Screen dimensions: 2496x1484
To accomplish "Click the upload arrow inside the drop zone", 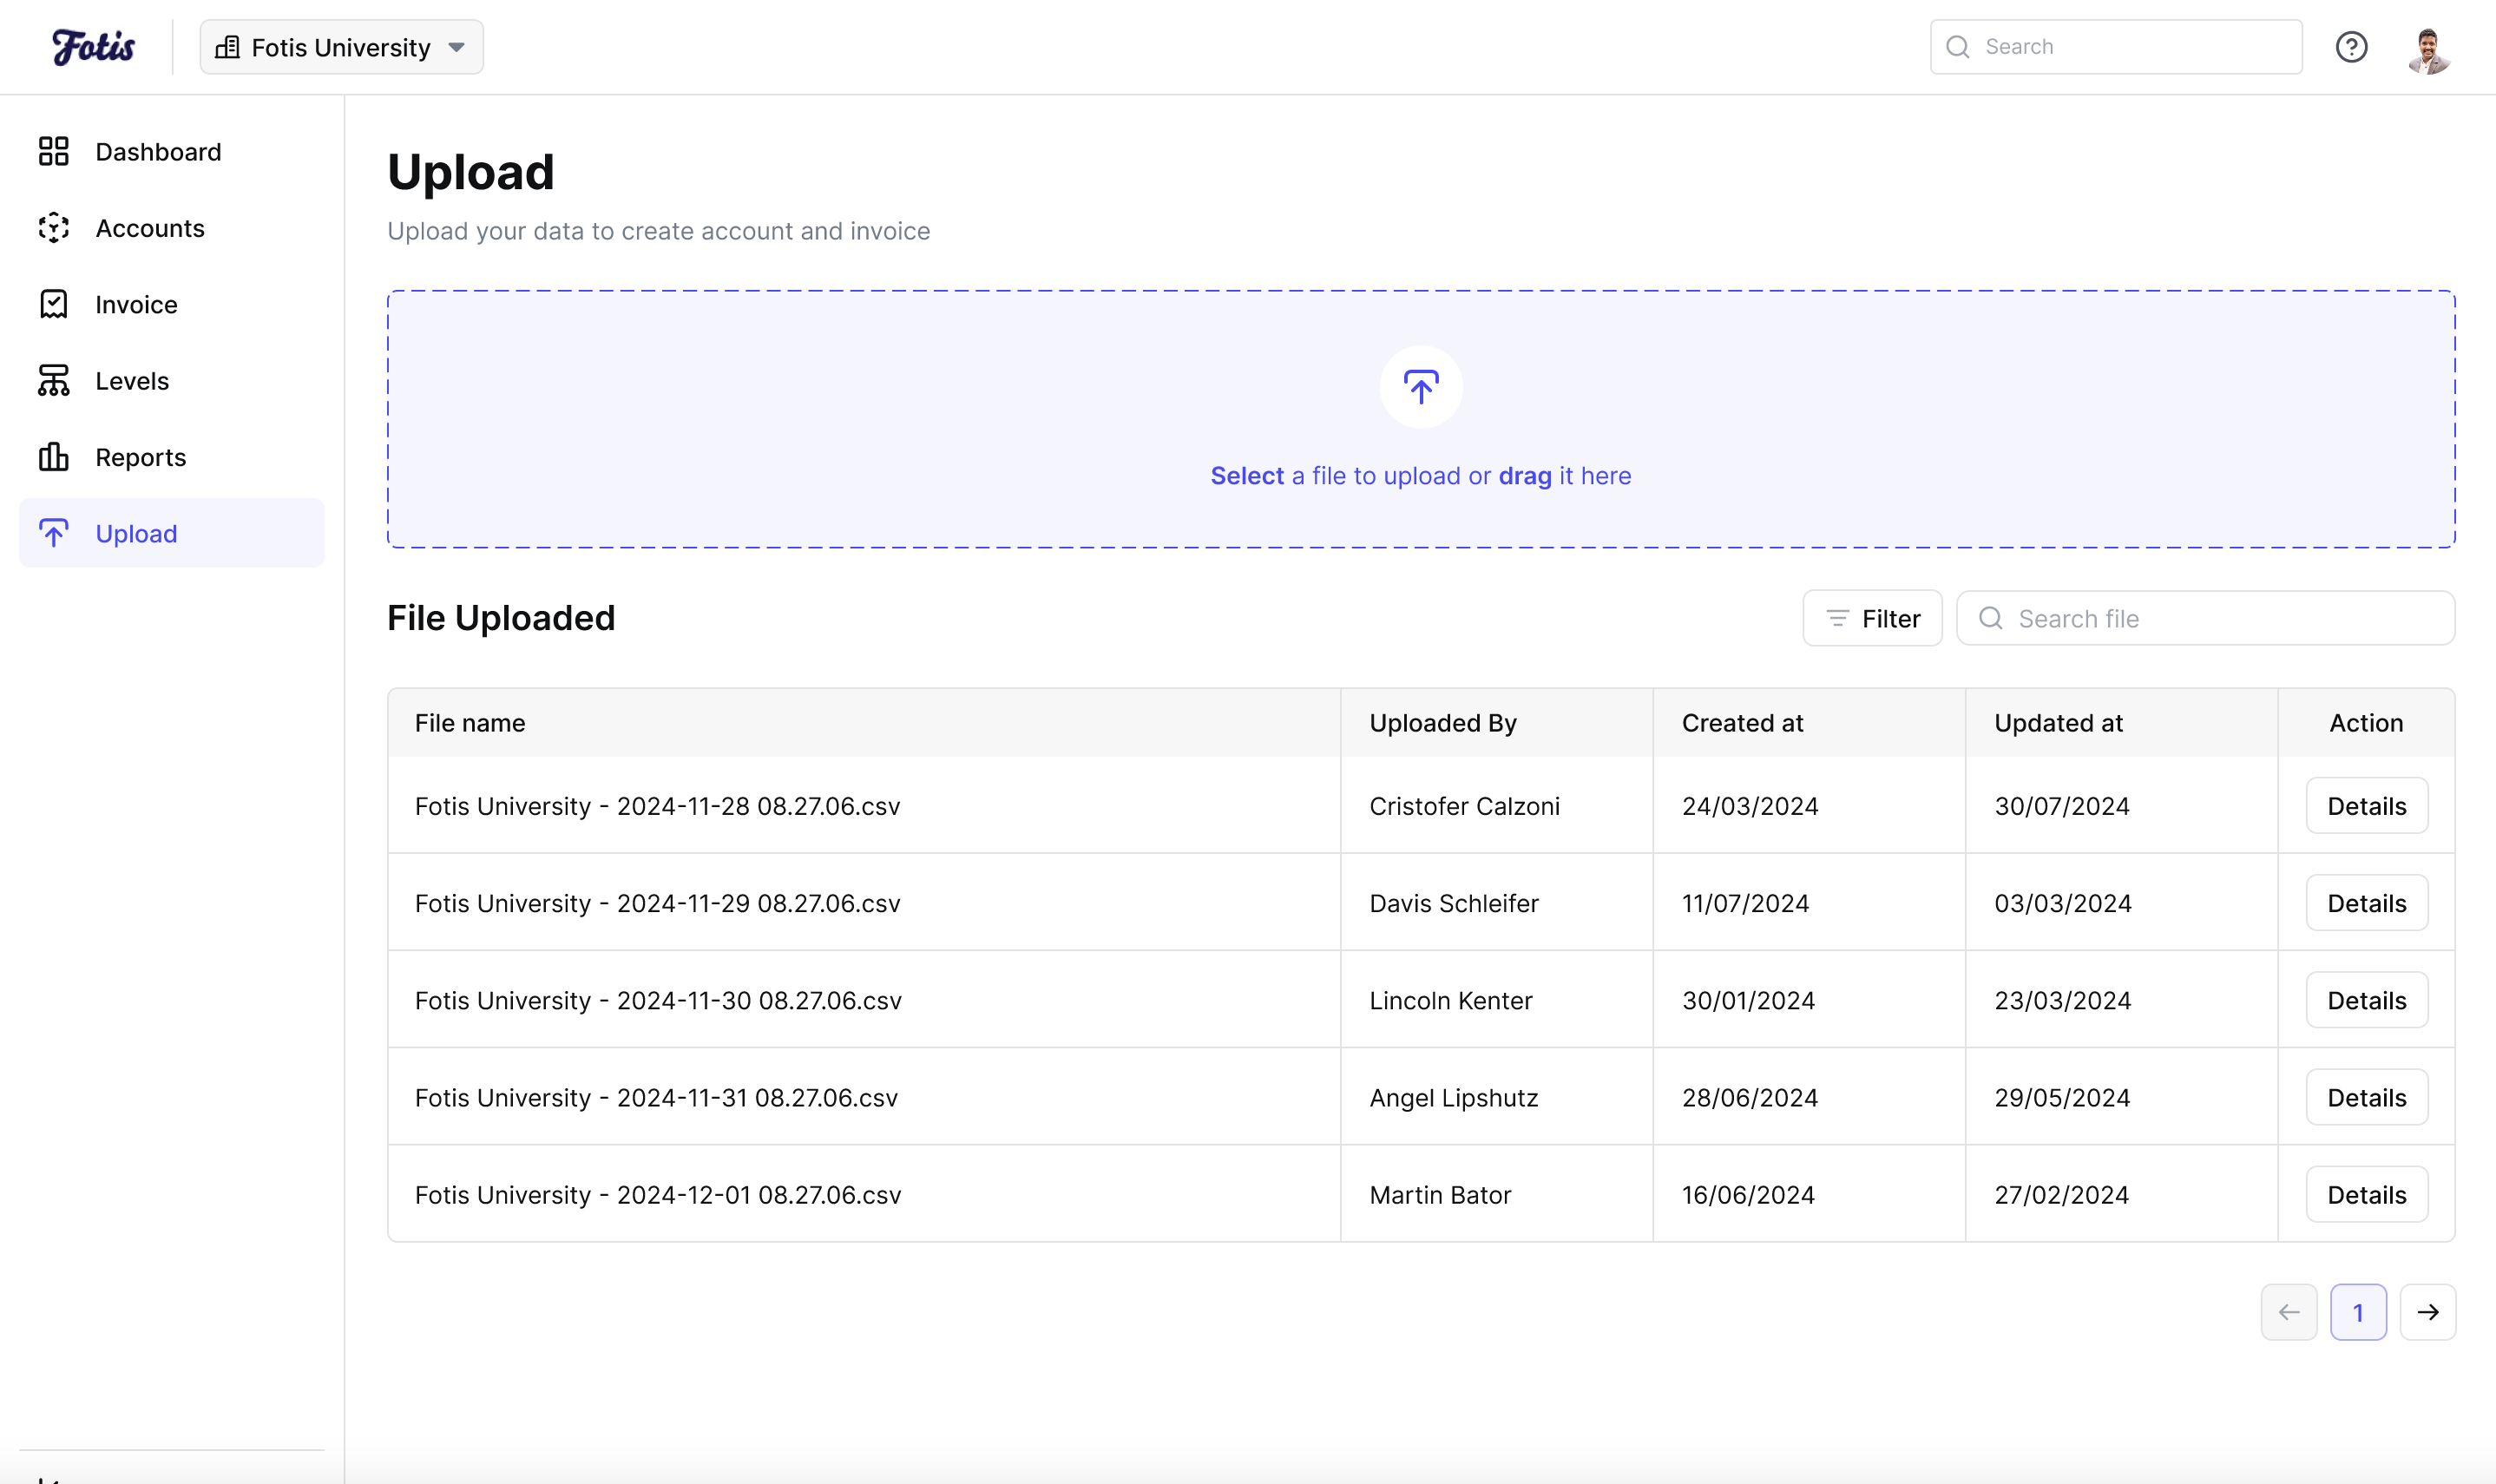I will click(1421, 387).
